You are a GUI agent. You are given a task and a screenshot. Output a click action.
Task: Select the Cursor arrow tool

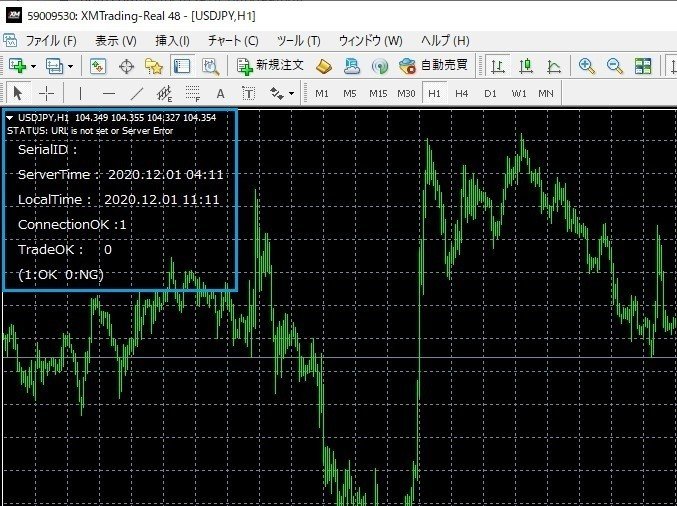click(x=18, y=93)
